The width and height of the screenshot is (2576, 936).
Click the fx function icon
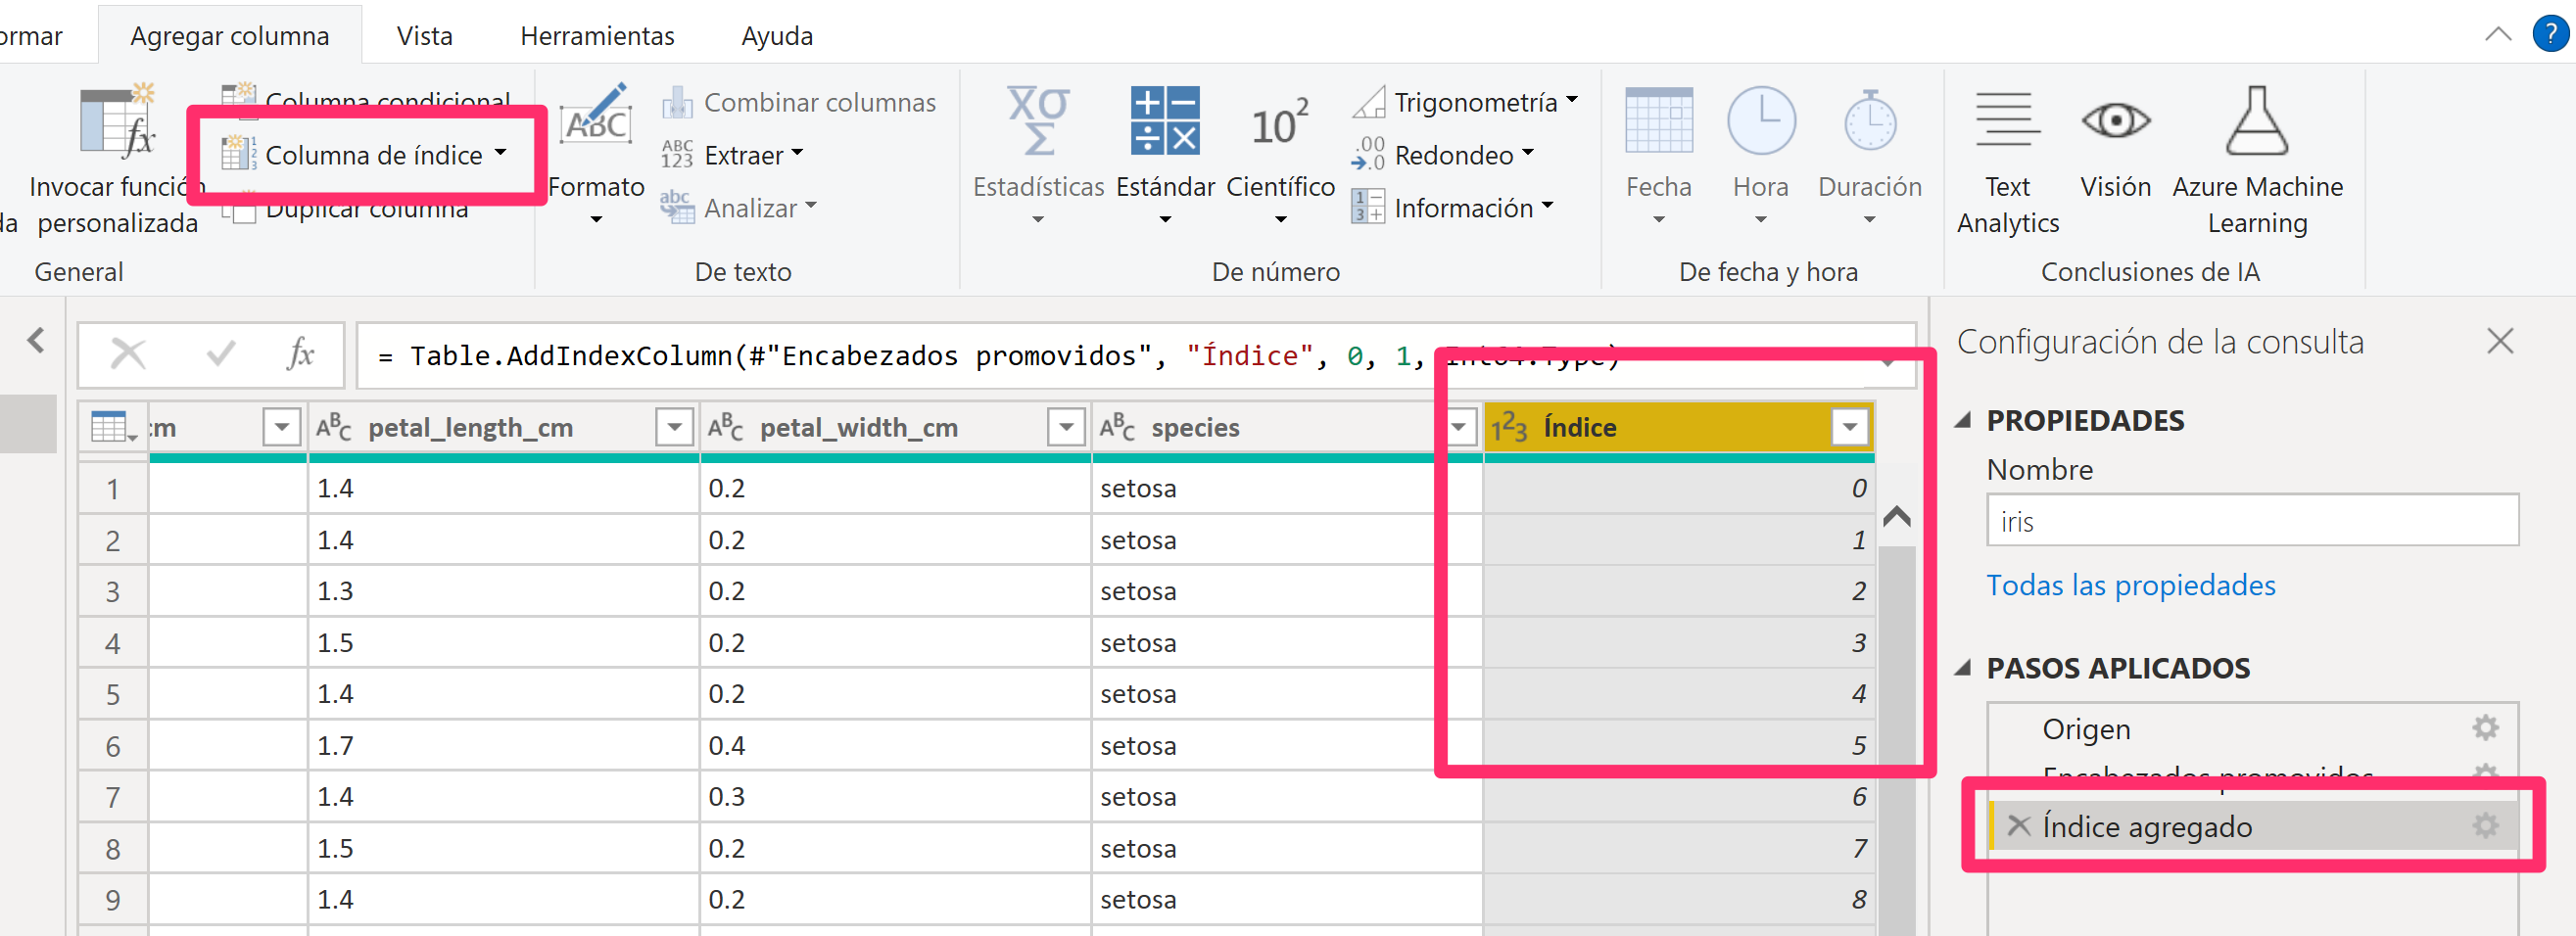(x=300, y=354)
